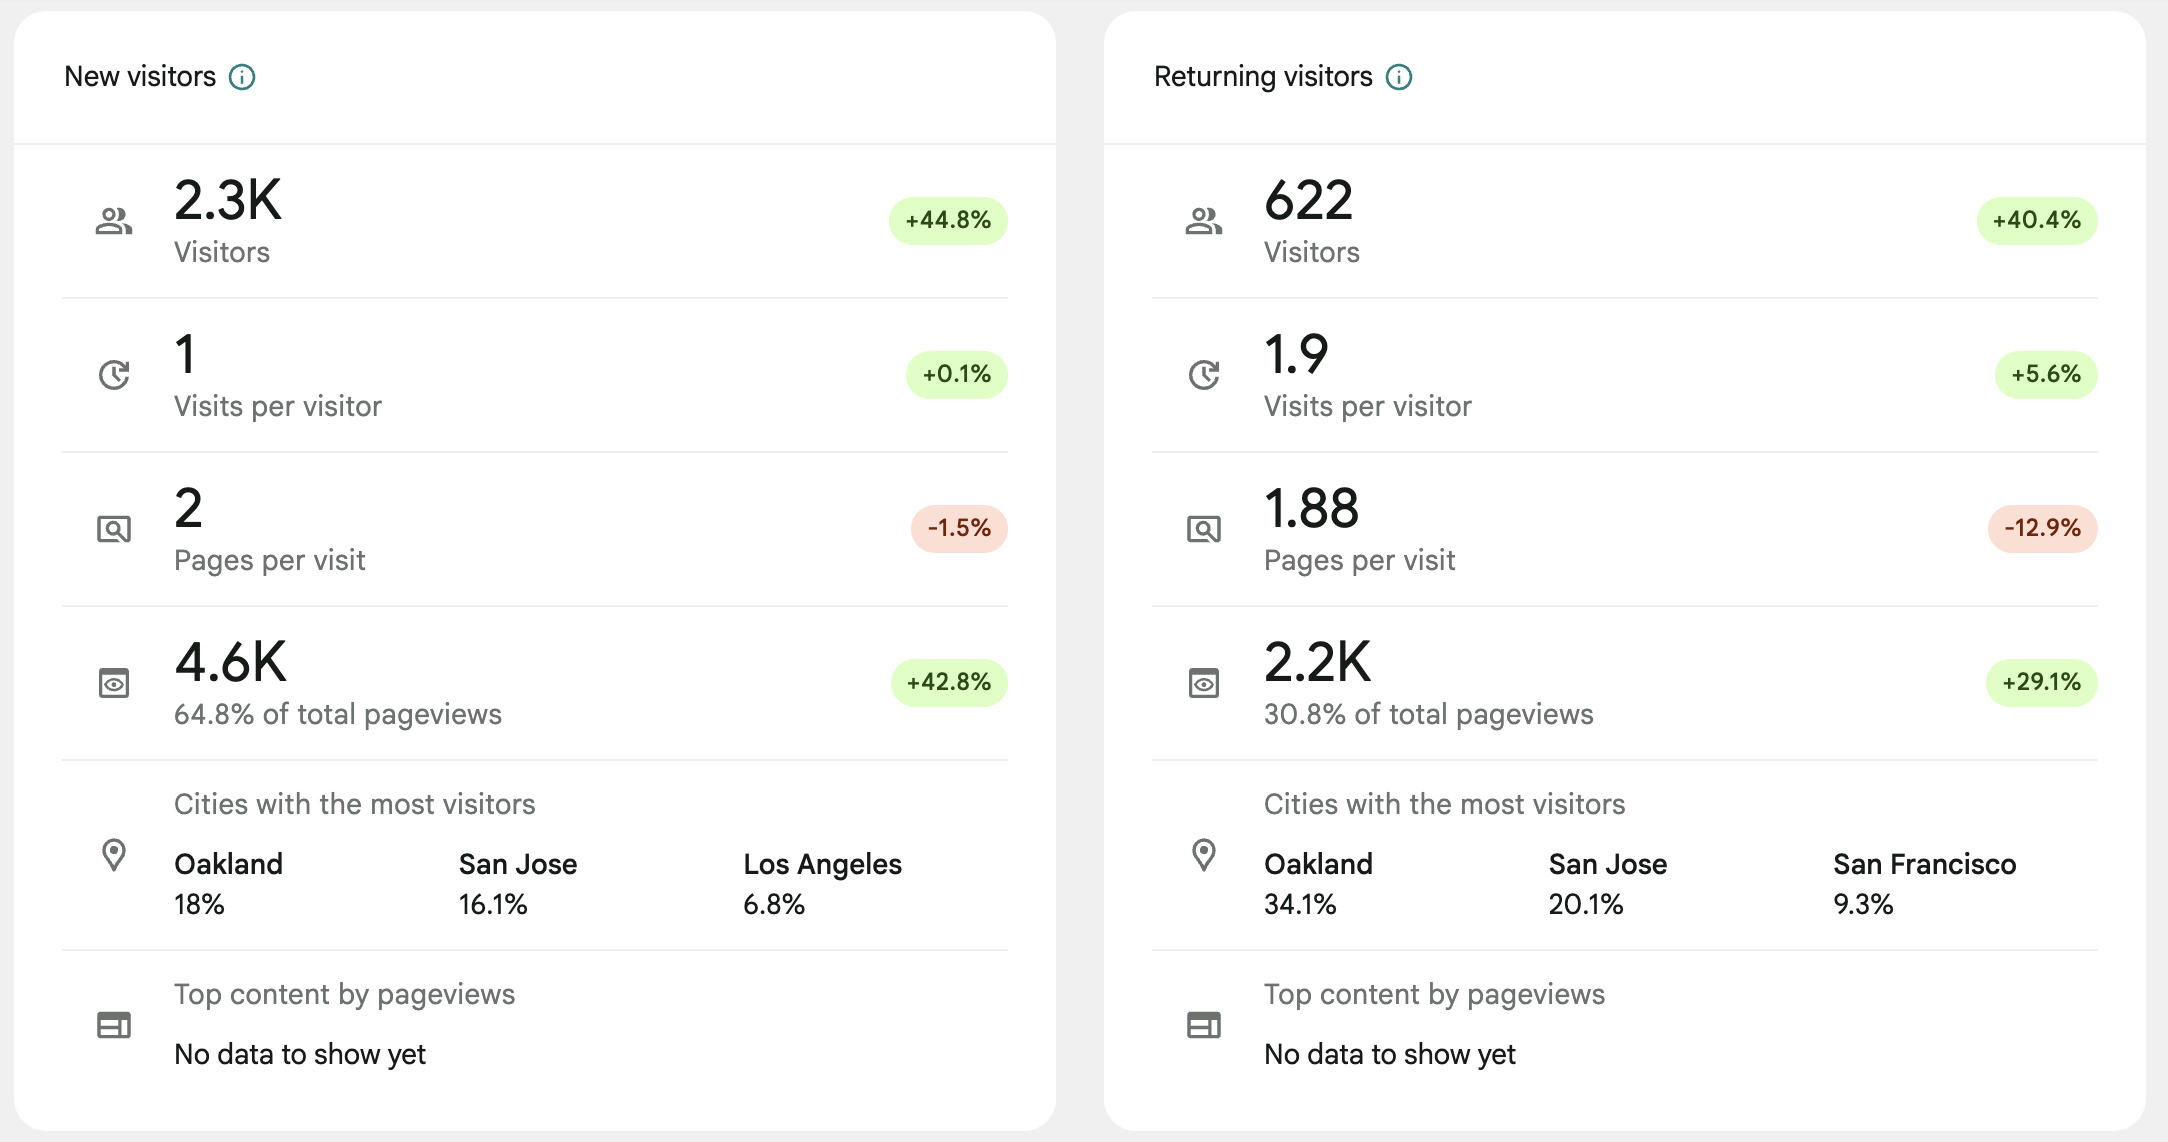This screenshot has width=2168, height=1142.
Task: Click the Oakland 34.1% city entry
Action: 1317,864
